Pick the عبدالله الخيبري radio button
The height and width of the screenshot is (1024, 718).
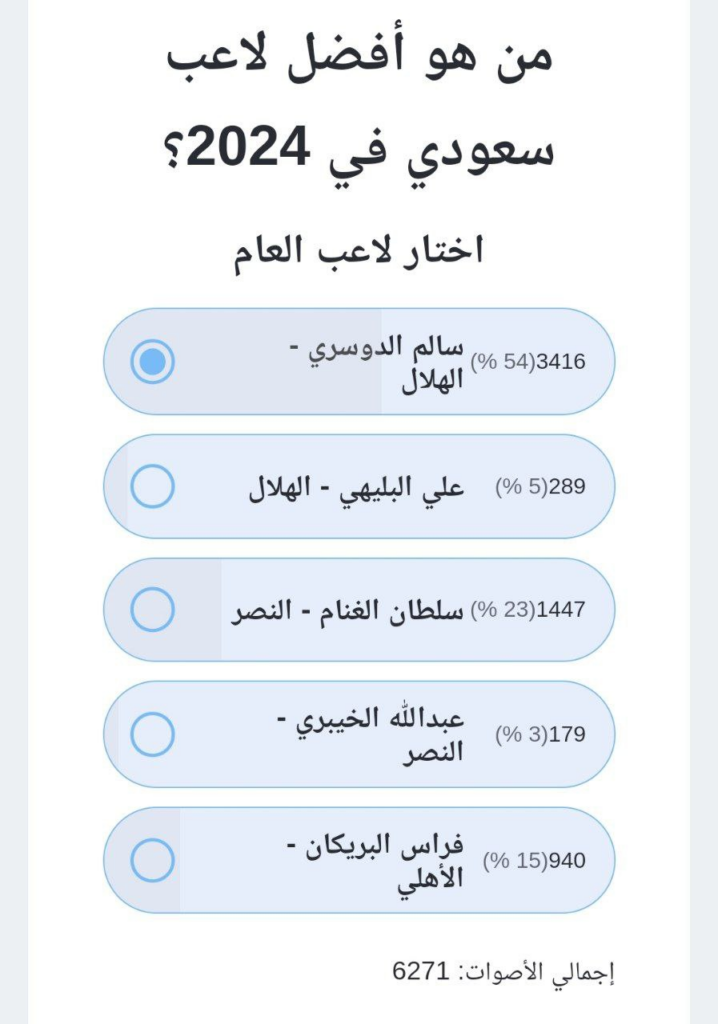[153, 734]
